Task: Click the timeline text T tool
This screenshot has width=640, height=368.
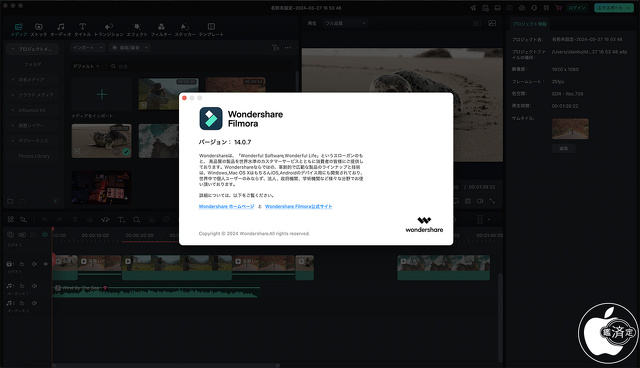Action: coord(121,219)
